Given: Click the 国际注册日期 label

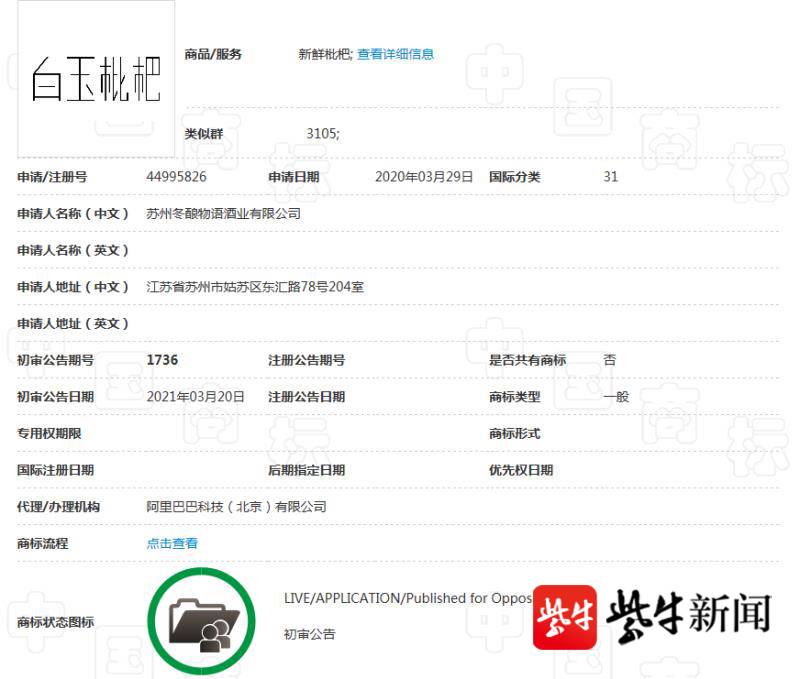Looking at the screenshot, I should tap(55, 470).
